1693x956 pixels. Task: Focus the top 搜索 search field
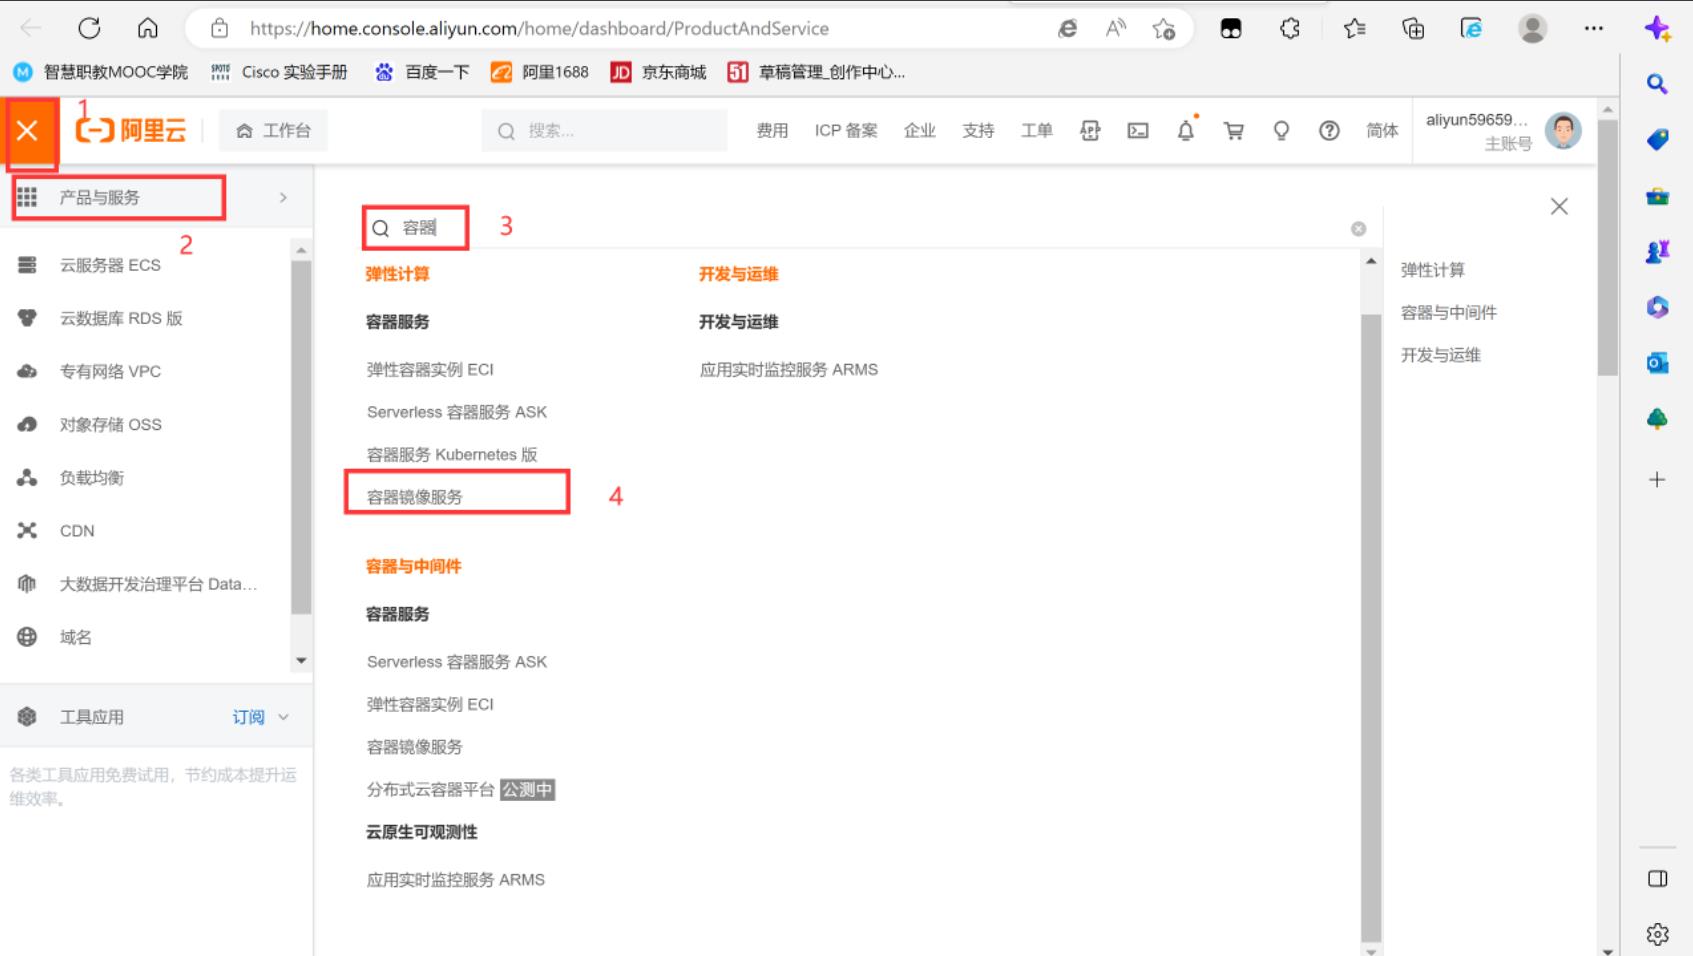[x=604, y=131]
